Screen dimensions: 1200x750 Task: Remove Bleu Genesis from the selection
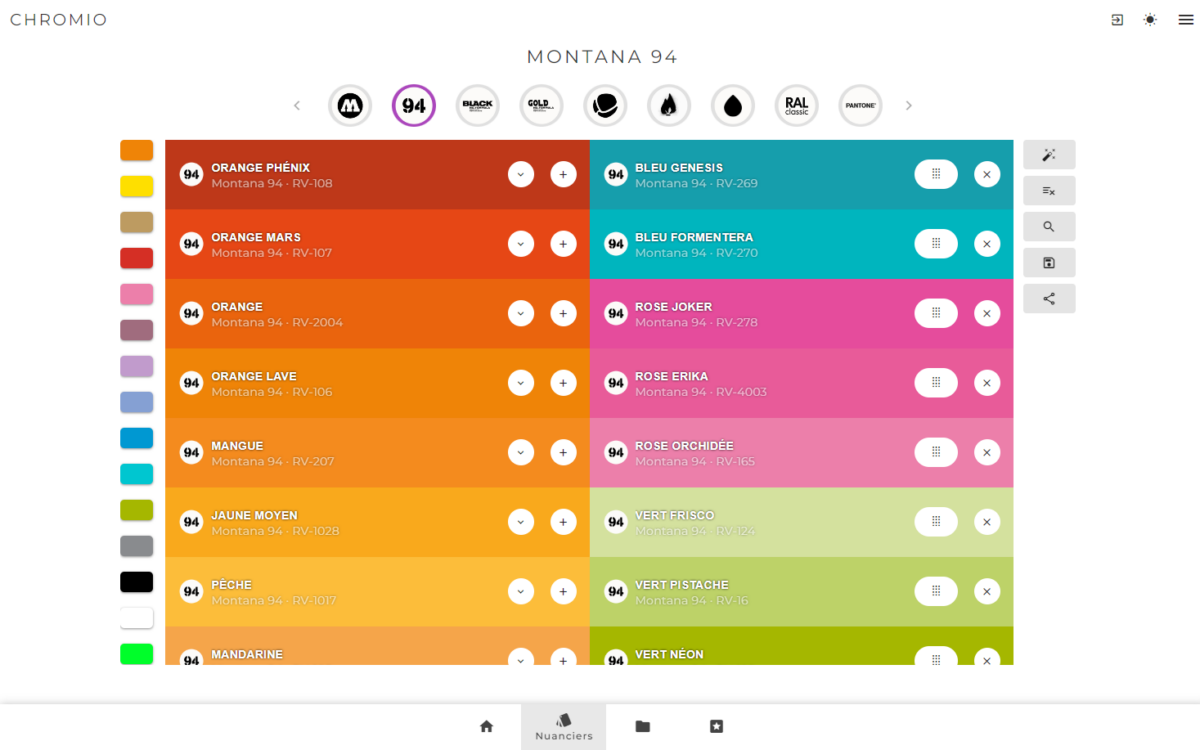pos(987,174)
